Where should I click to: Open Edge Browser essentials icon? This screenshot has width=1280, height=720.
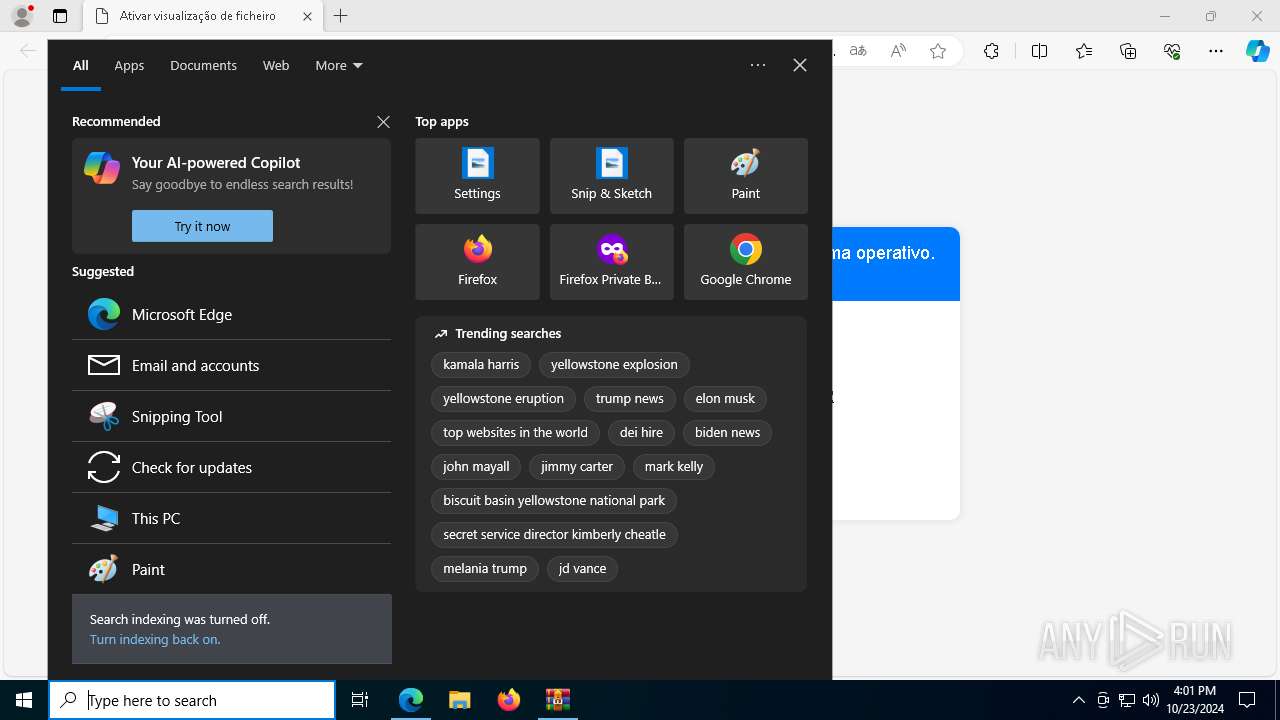(1172, 51)
